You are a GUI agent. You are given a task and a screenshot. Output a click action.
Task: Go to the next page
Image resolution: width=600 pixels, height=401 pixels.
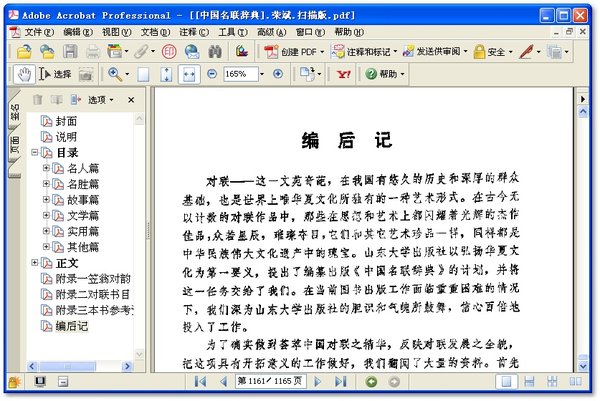(x=317, y=381)
